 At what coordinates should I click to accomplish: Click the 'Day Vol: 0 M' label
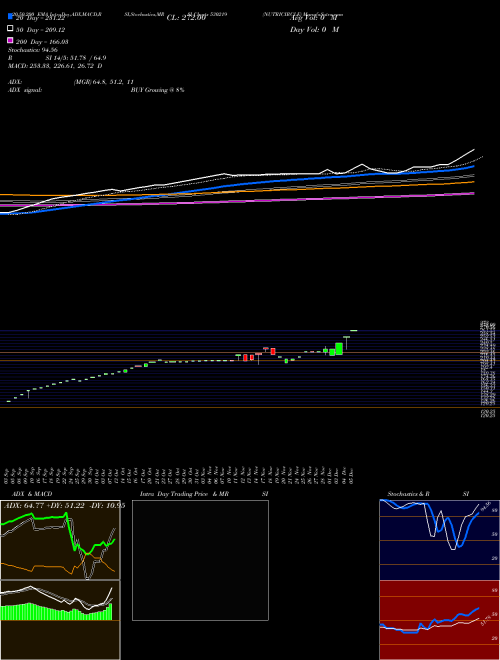(x=314, y=30)
